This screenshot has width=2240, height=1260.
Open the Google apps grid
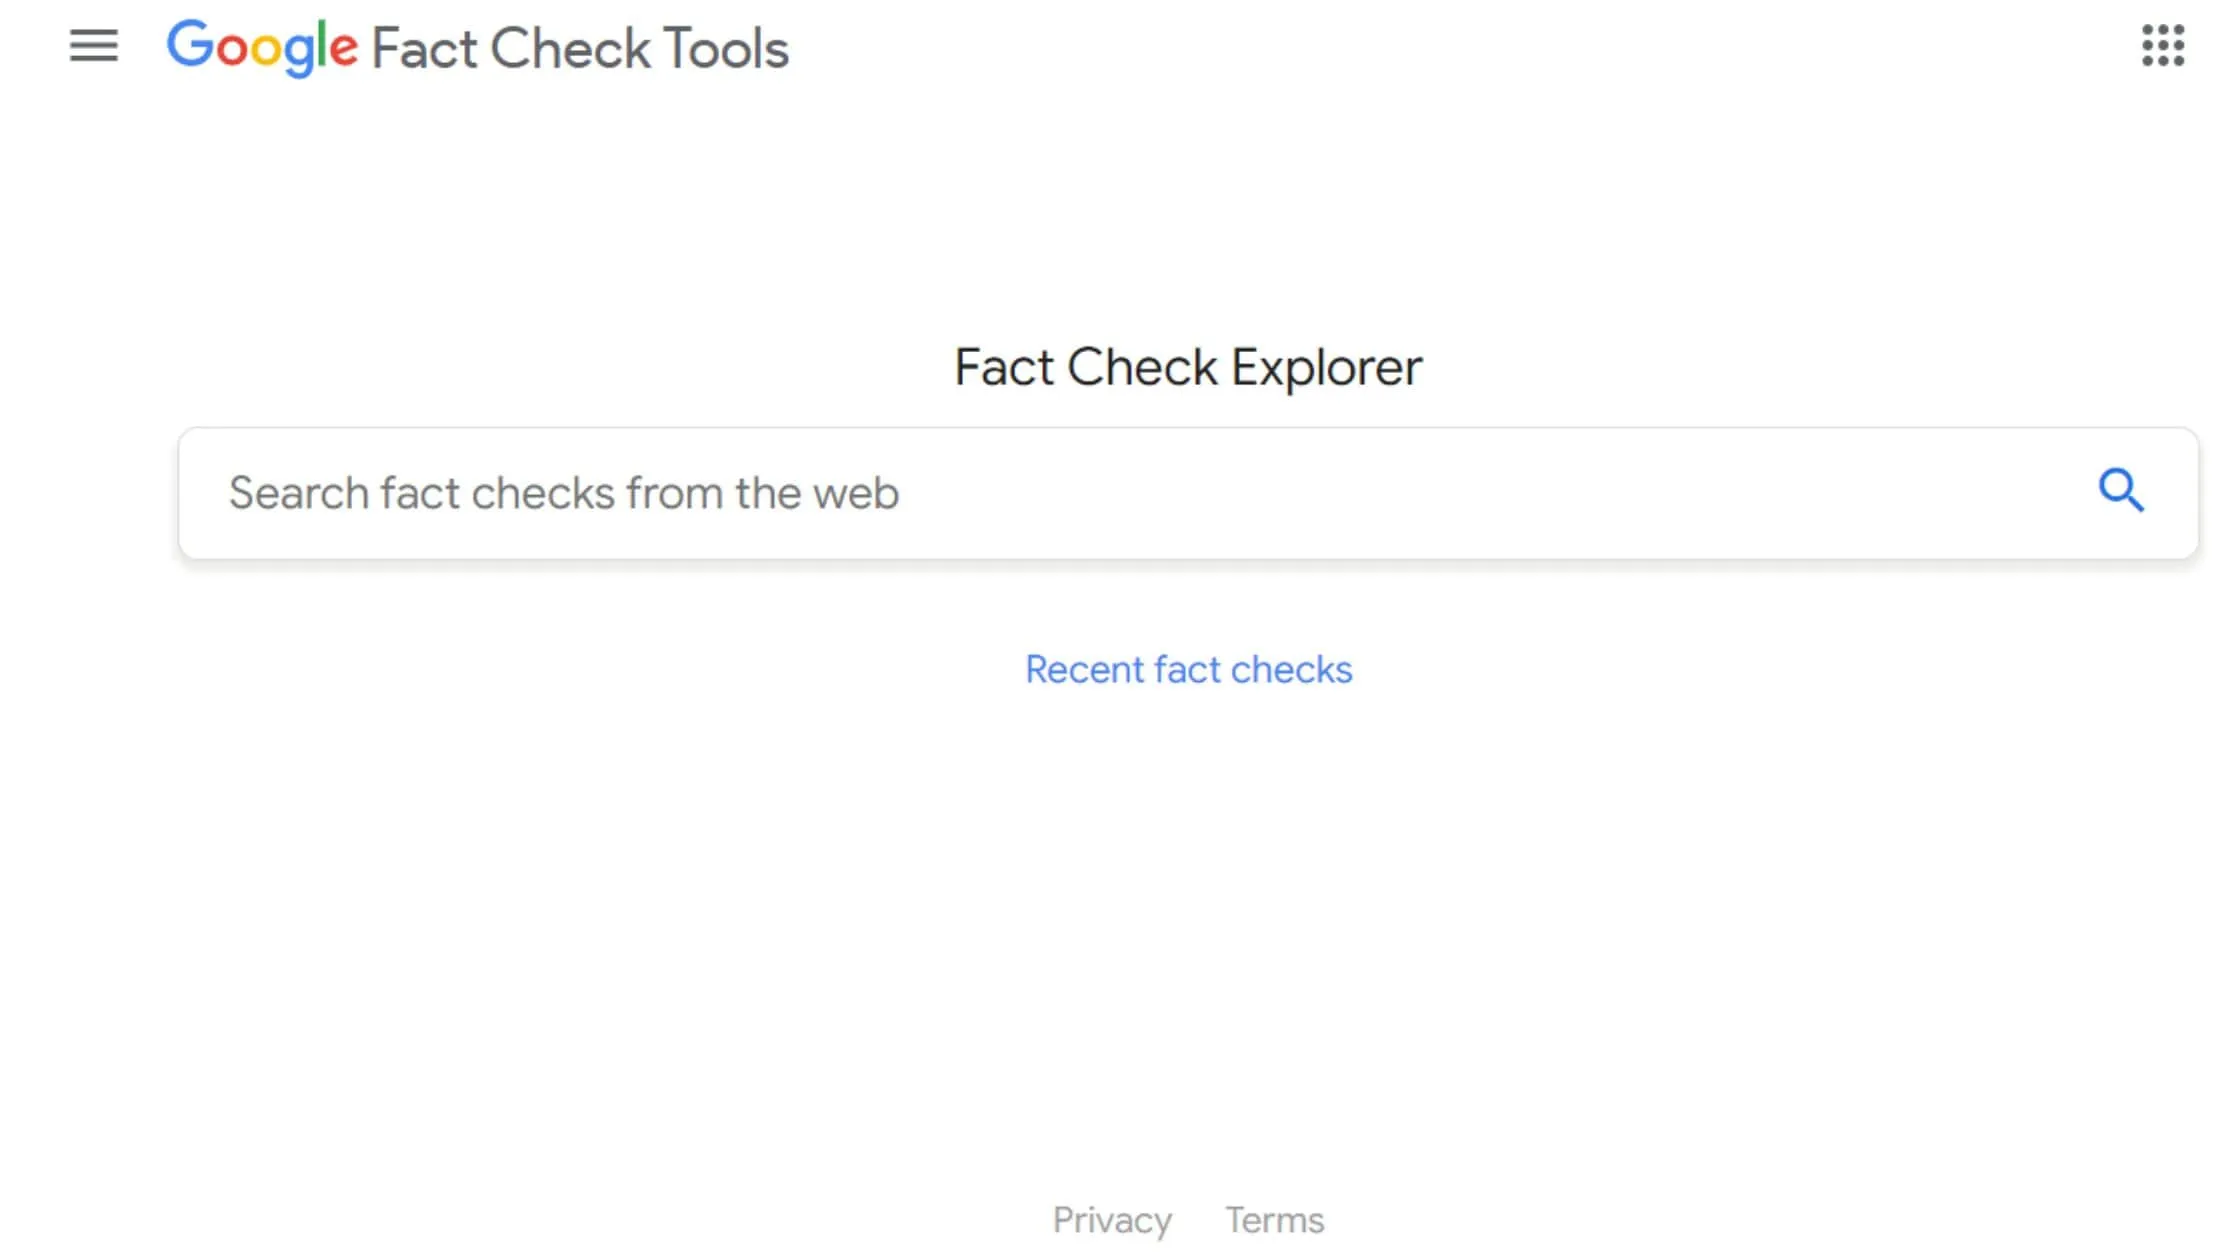[x=2163, y=46]
